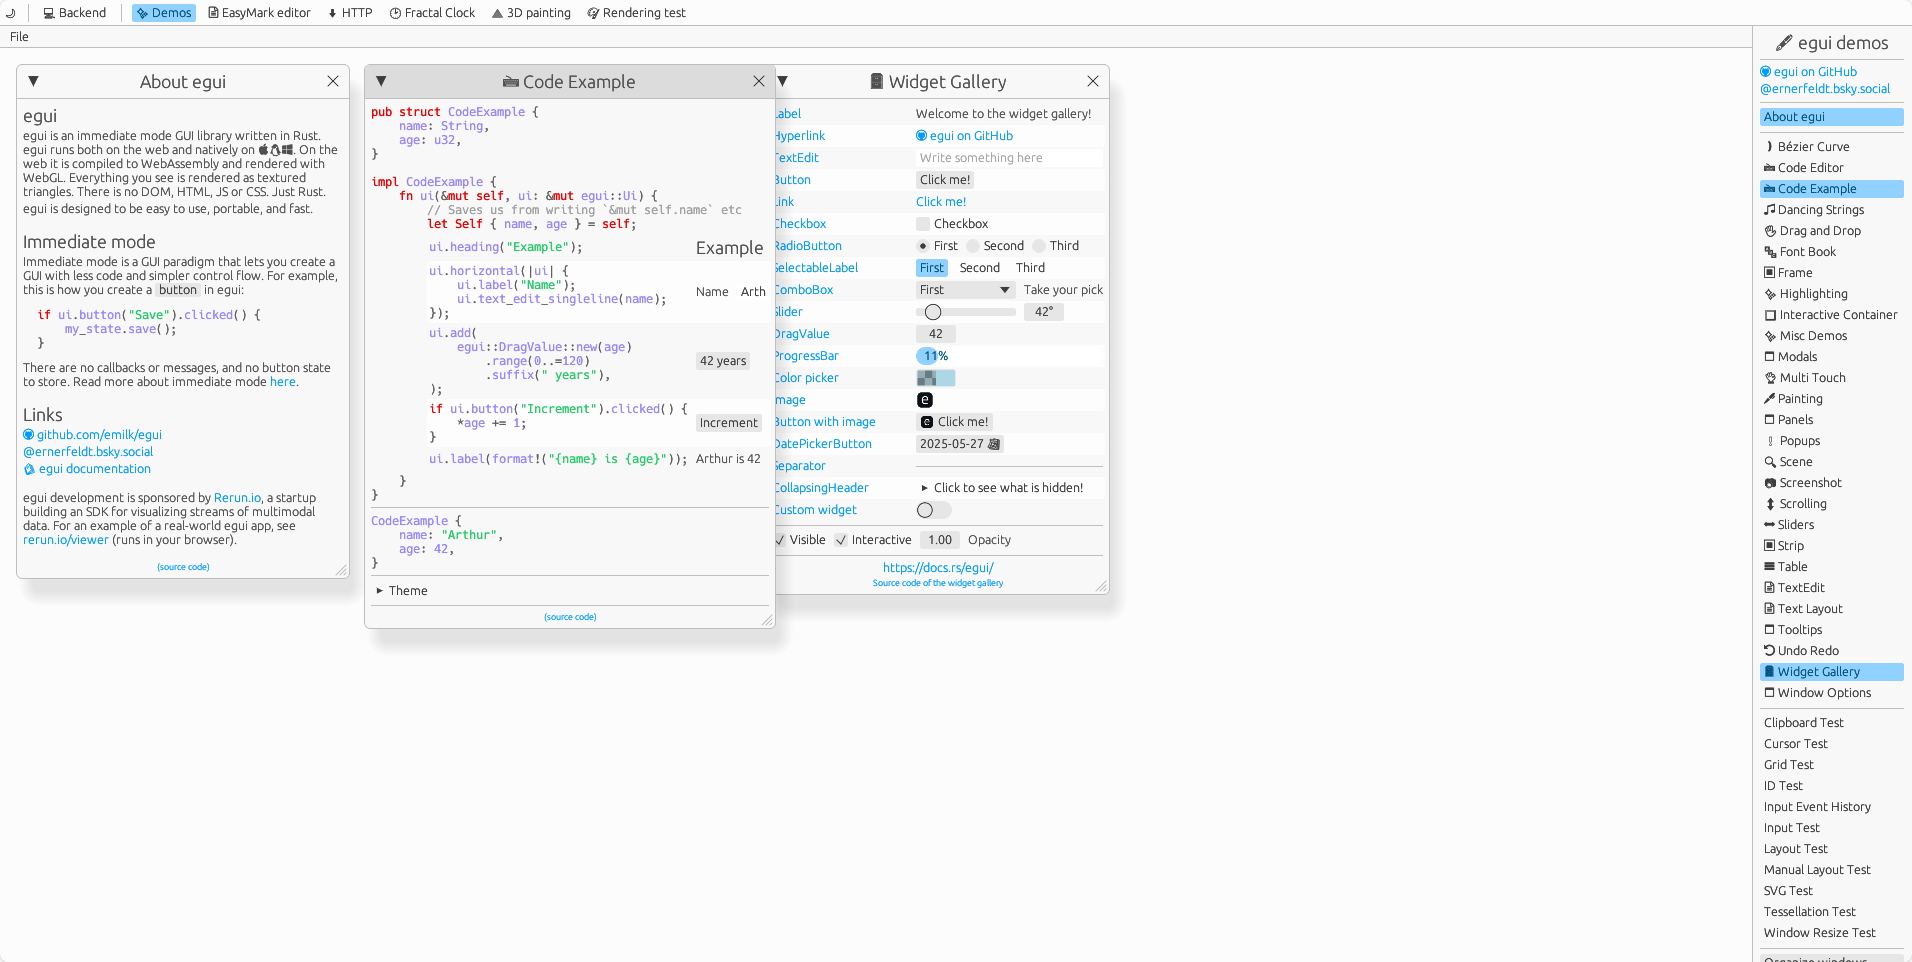Choose the Second selectable label

point(979,268)
